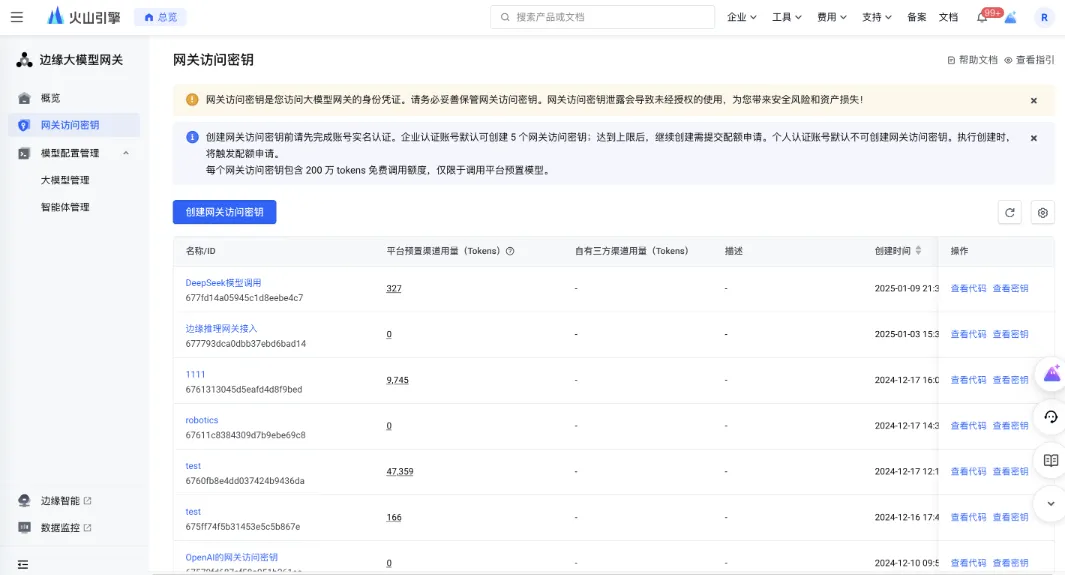Open the hamburger menu in top bar
Image resolution: width=1065 pixels, height=575 pixels.
[x=17, y=17]
